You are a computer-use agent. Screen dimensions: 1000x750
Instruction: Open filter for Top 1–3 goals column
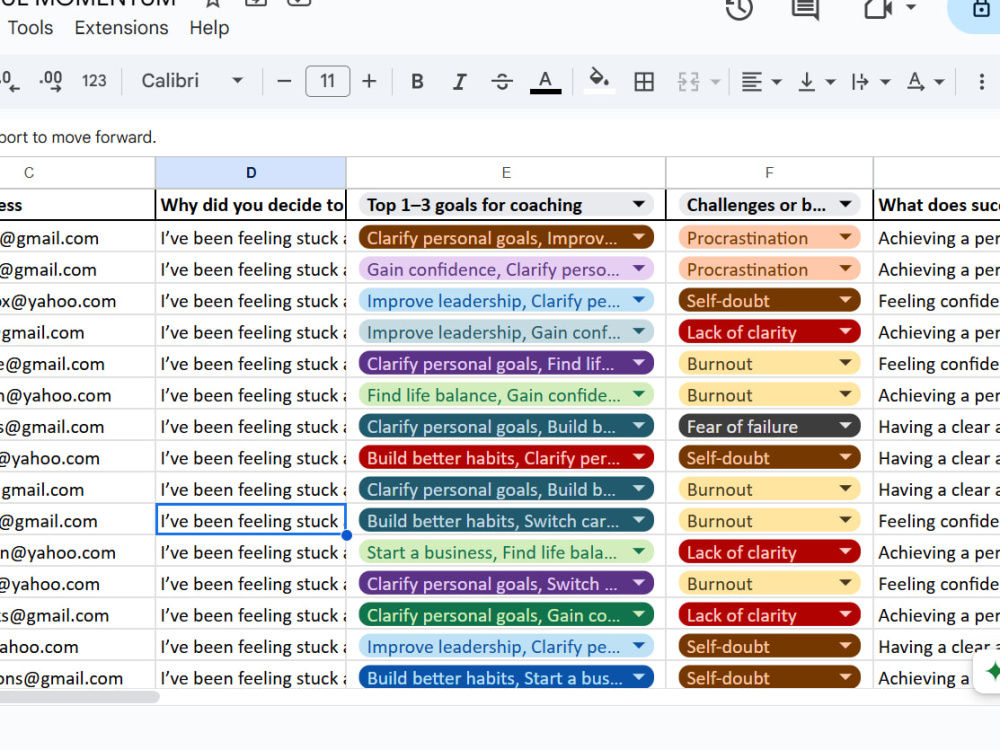pos(638,205)
